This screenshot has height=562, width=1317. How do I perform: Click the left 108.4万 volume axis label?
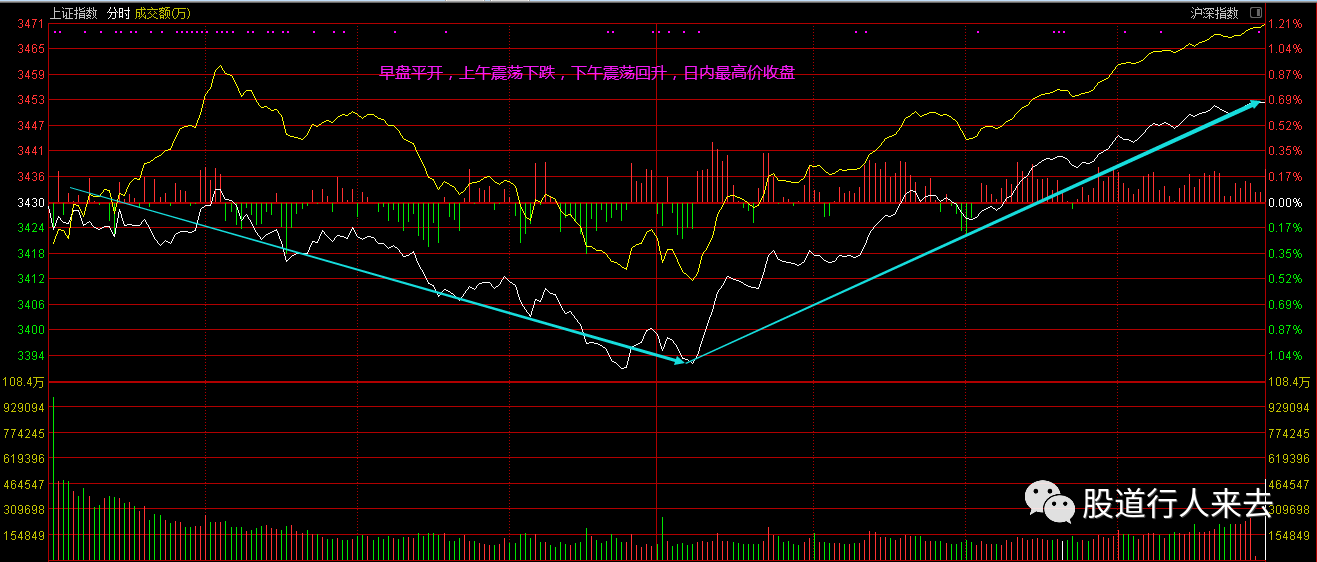click(25, 382)
